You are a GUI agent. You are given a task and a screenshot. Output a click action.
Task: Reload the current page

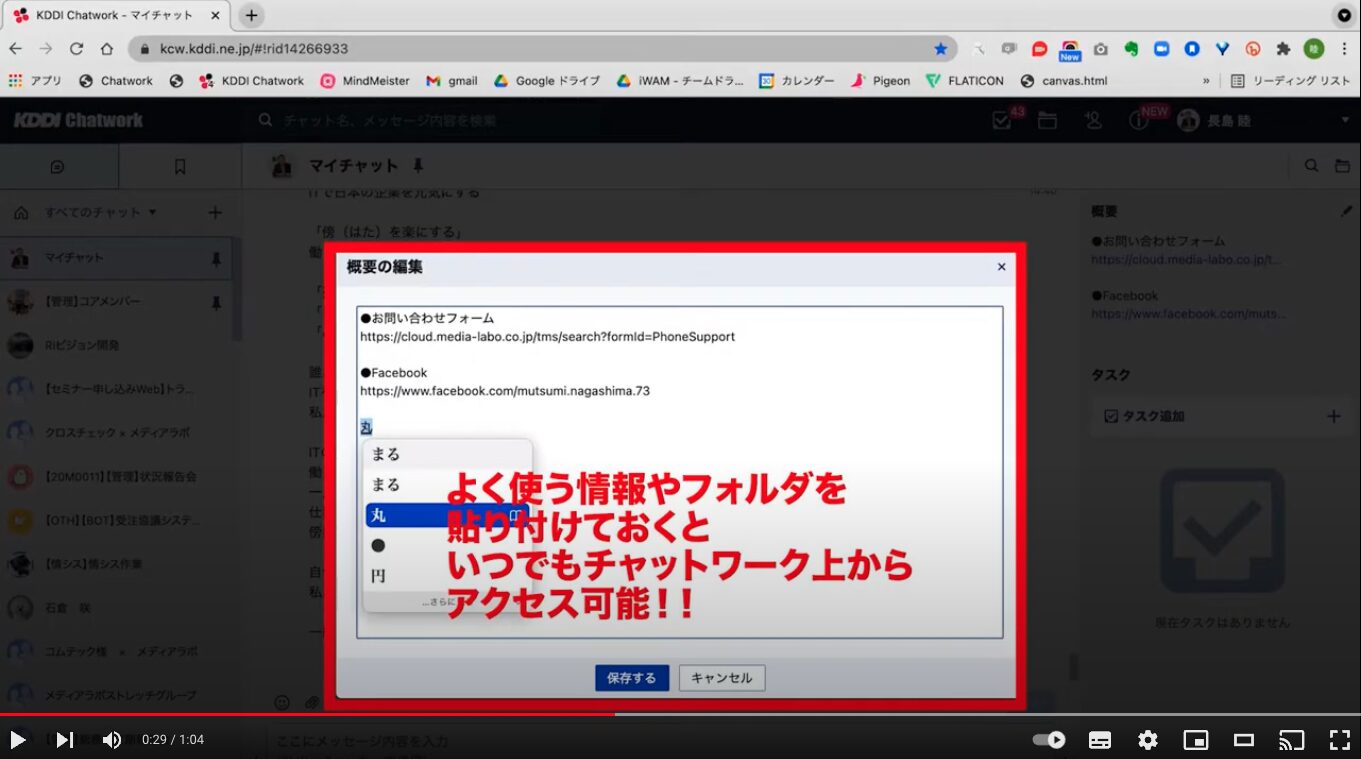coord(76,48)
